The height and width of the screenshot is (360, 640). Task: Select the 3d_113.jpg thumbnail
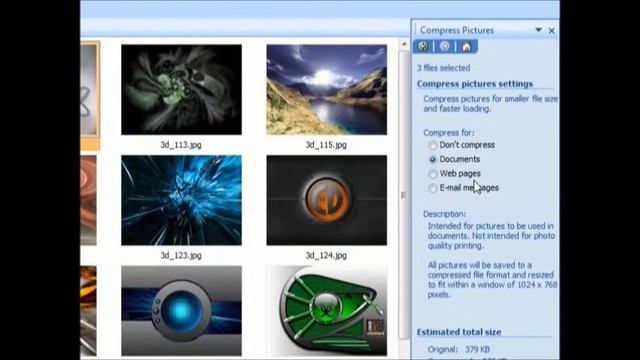click(181, 89)
